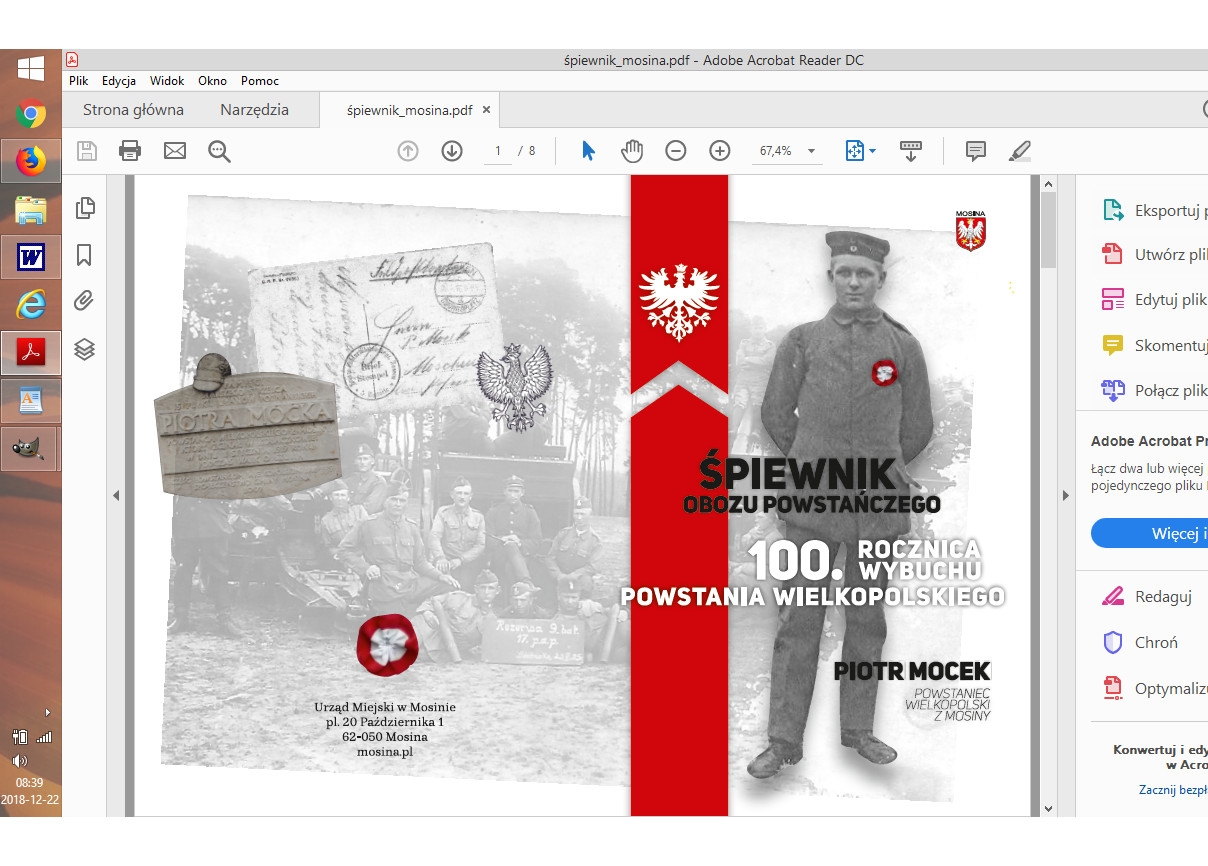
Task: Select the Hand pan tool
Action: click(632, 151)
